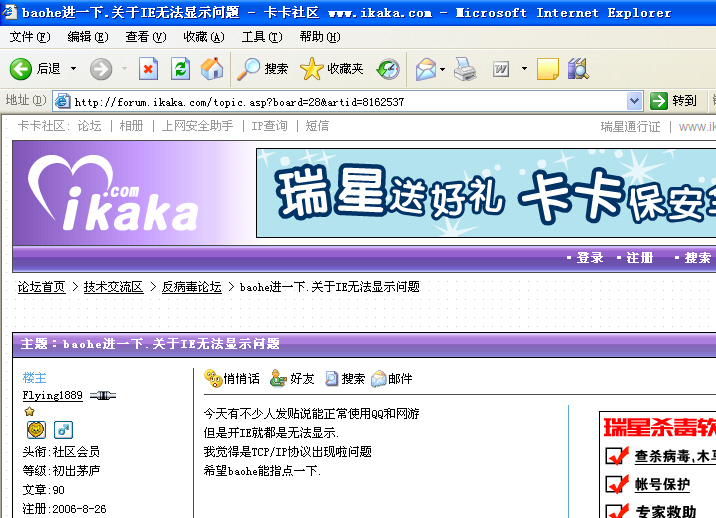Go to 论坛首页 breadcrumb
This screenshot has height=518, width=716.
coord(42,287)
